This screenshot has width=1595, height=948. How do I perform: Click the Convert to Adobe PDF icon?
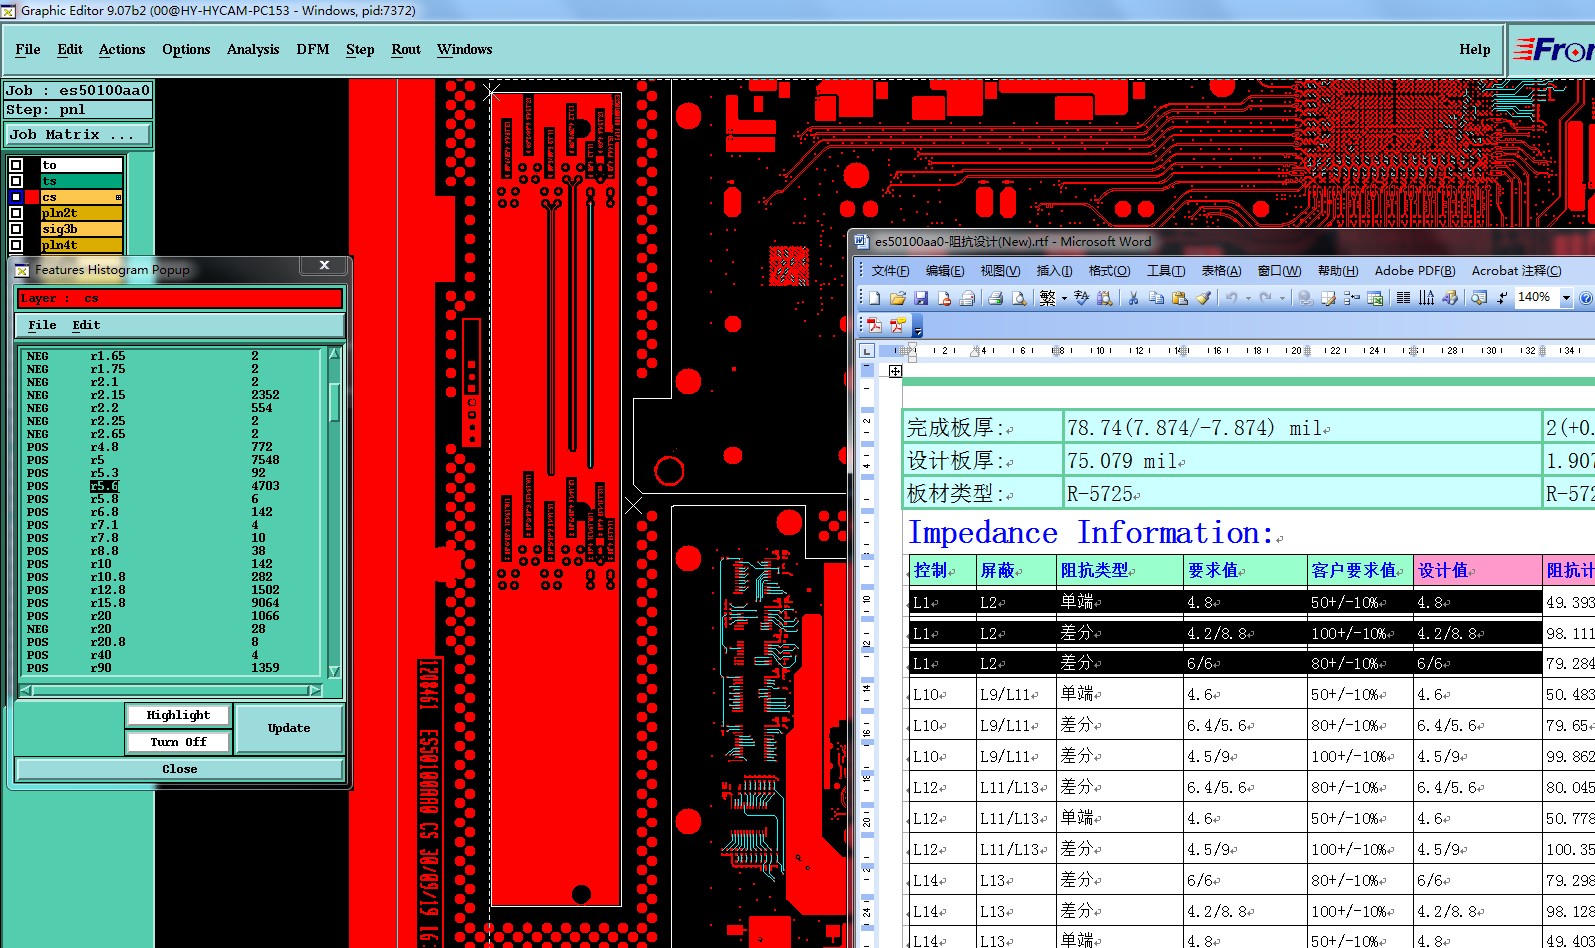(875, 325)
